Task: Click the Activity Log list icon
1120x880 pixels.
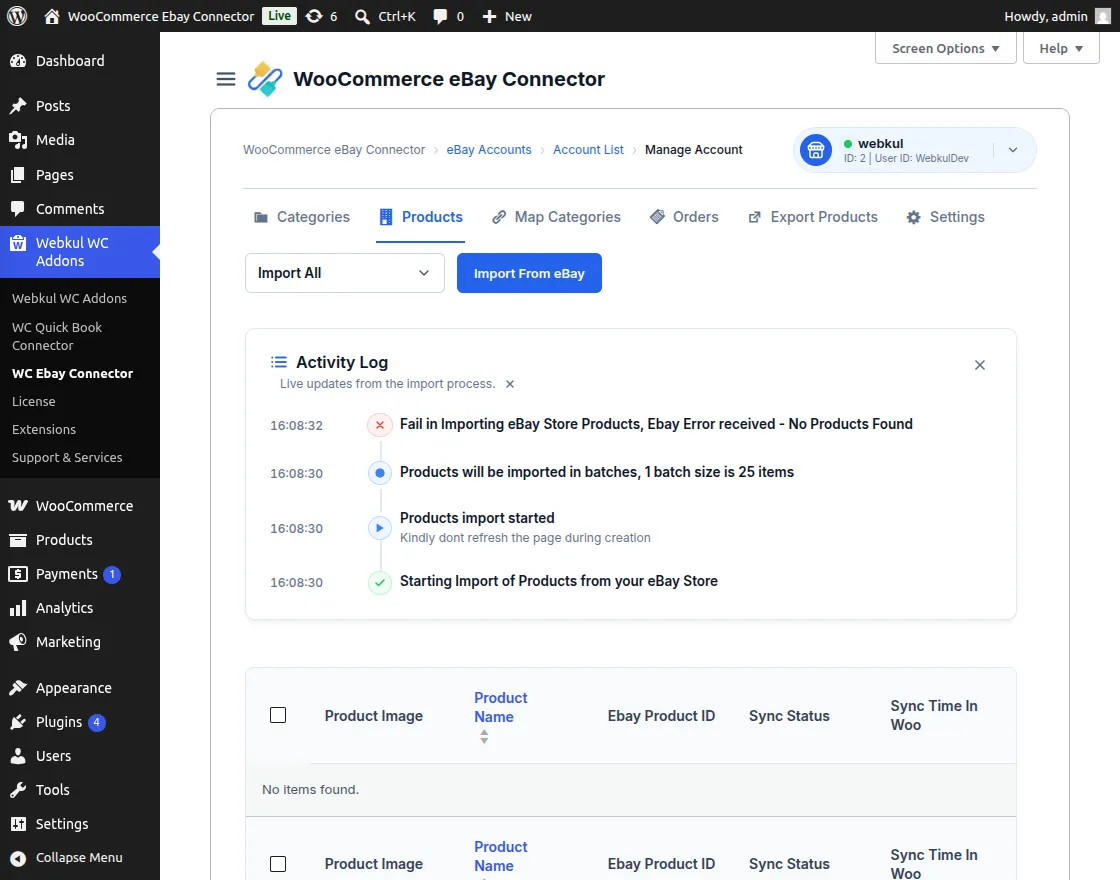Action: pos(279,362)
